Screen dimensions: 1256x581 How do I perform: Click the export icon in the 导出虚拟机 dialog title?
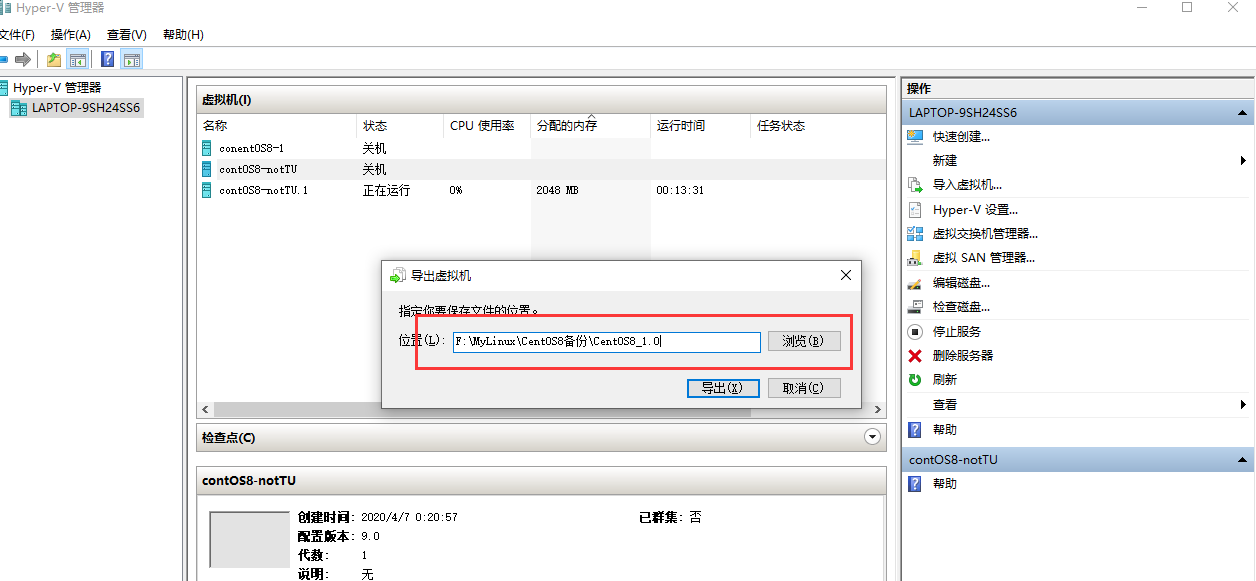coord(397,275)
